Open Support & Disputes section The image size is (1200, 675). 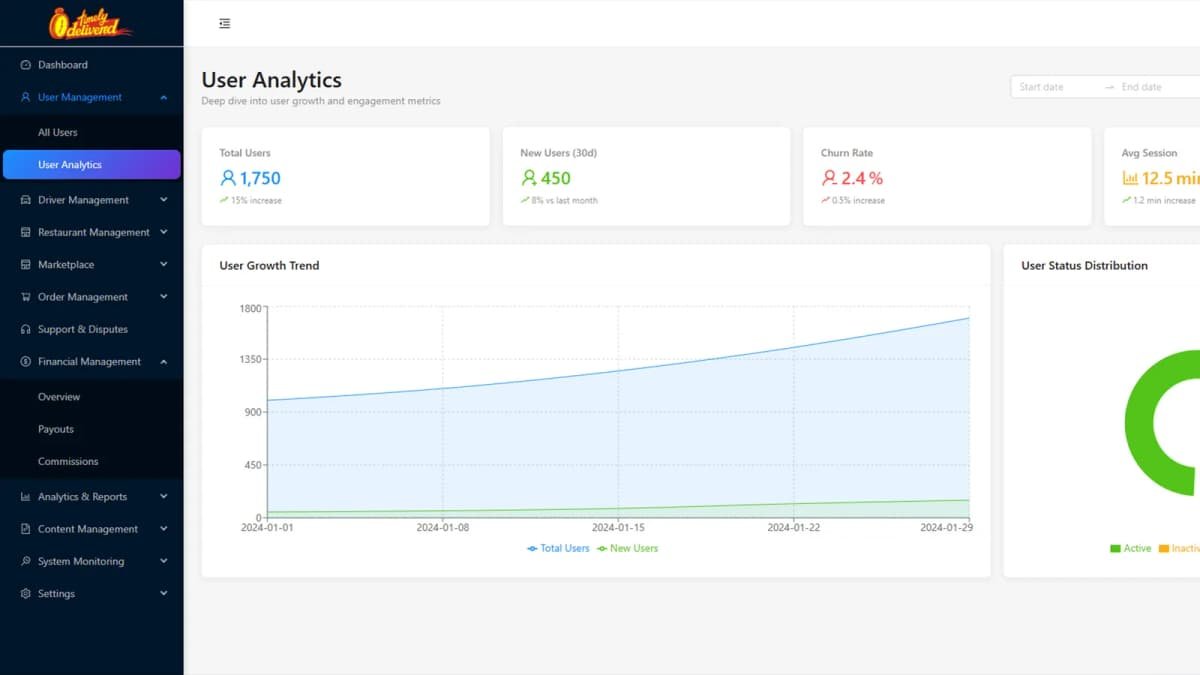92,329
